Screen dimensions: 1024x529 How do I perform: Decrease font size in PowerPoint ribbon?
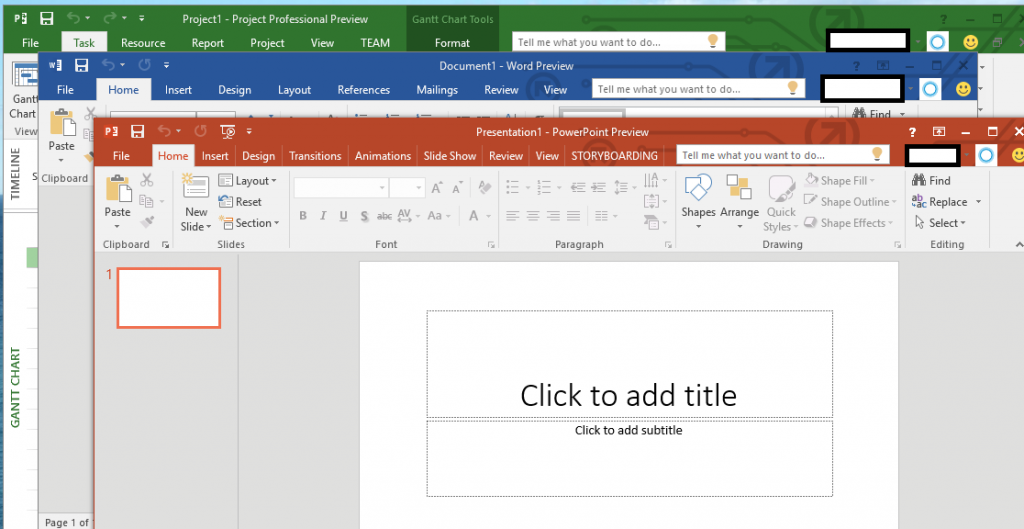(457, 188)
